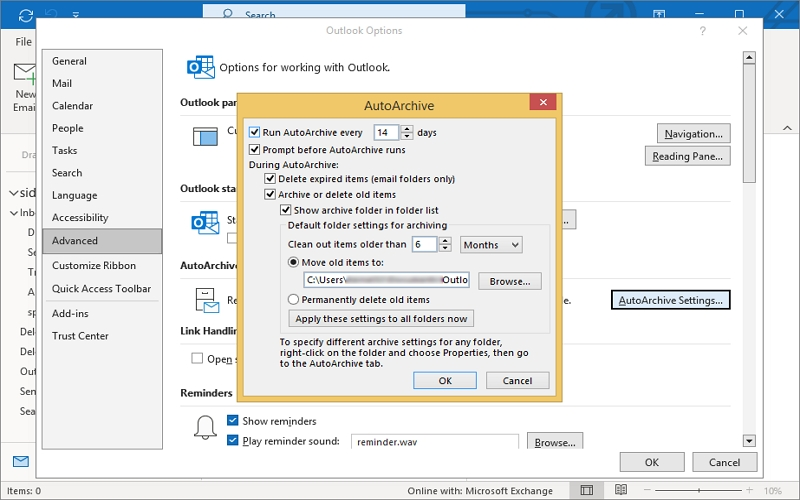Click OK in AutoArchive dialog

click(445, 381)
